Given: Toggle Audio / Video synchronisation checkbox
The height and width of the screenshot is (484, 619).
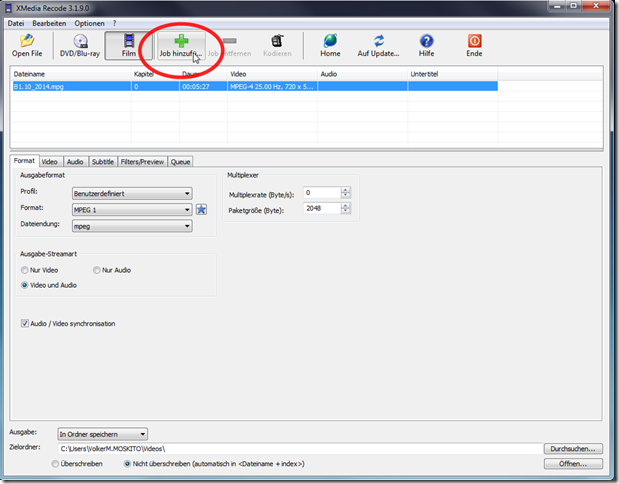Looking at the screenshot, I should point(24,324).
